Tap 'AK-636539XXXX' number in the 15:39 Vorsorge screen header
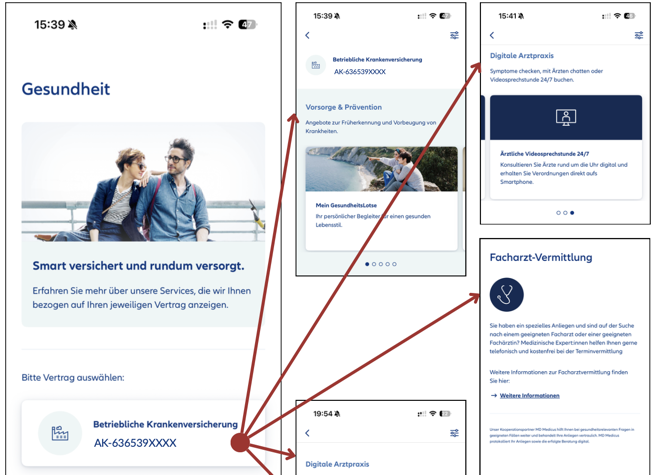 point(360,72)
